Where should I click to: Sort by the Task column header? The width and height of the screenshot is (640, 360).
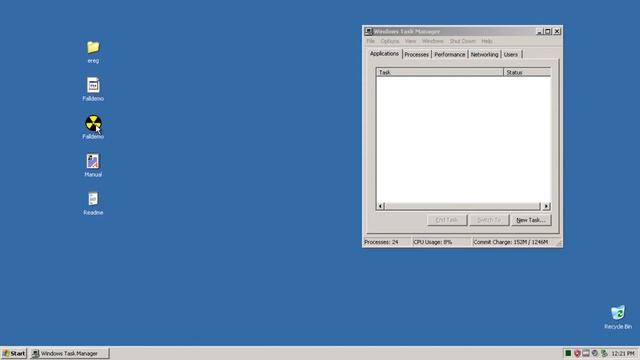[440, 72]
